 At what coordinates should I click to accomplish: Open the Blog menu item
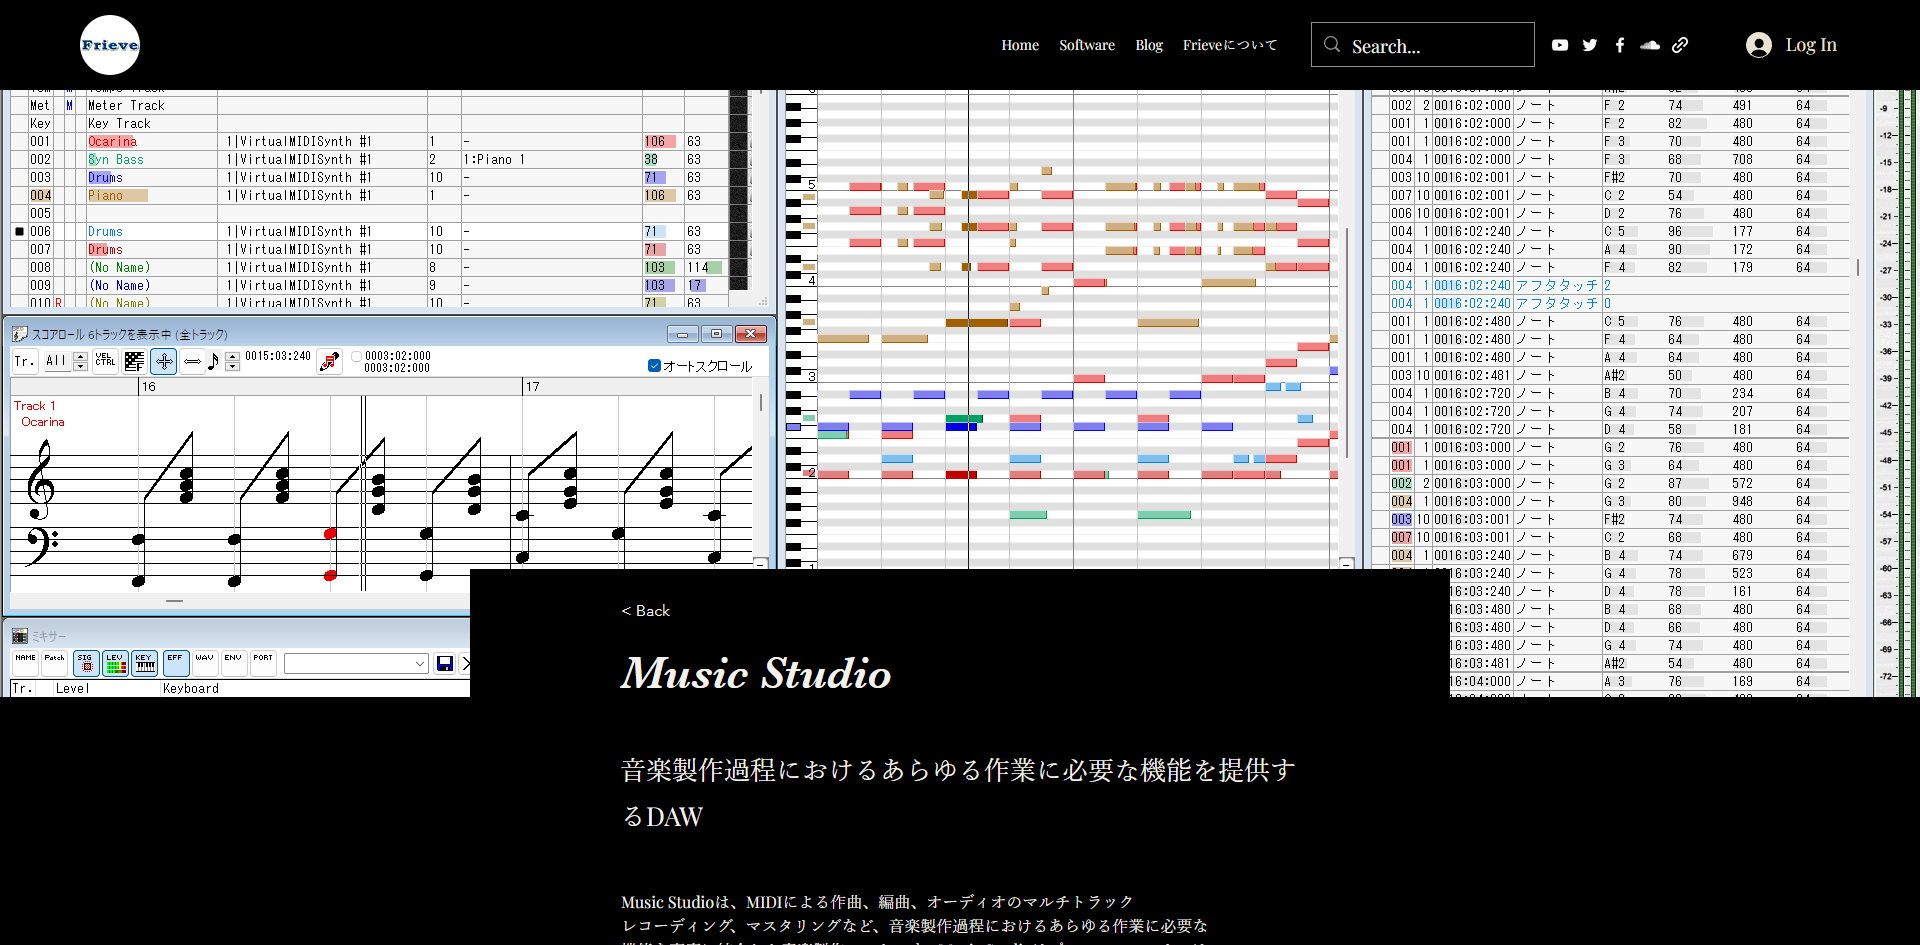pyautogui.click(x=1149, y=45)
